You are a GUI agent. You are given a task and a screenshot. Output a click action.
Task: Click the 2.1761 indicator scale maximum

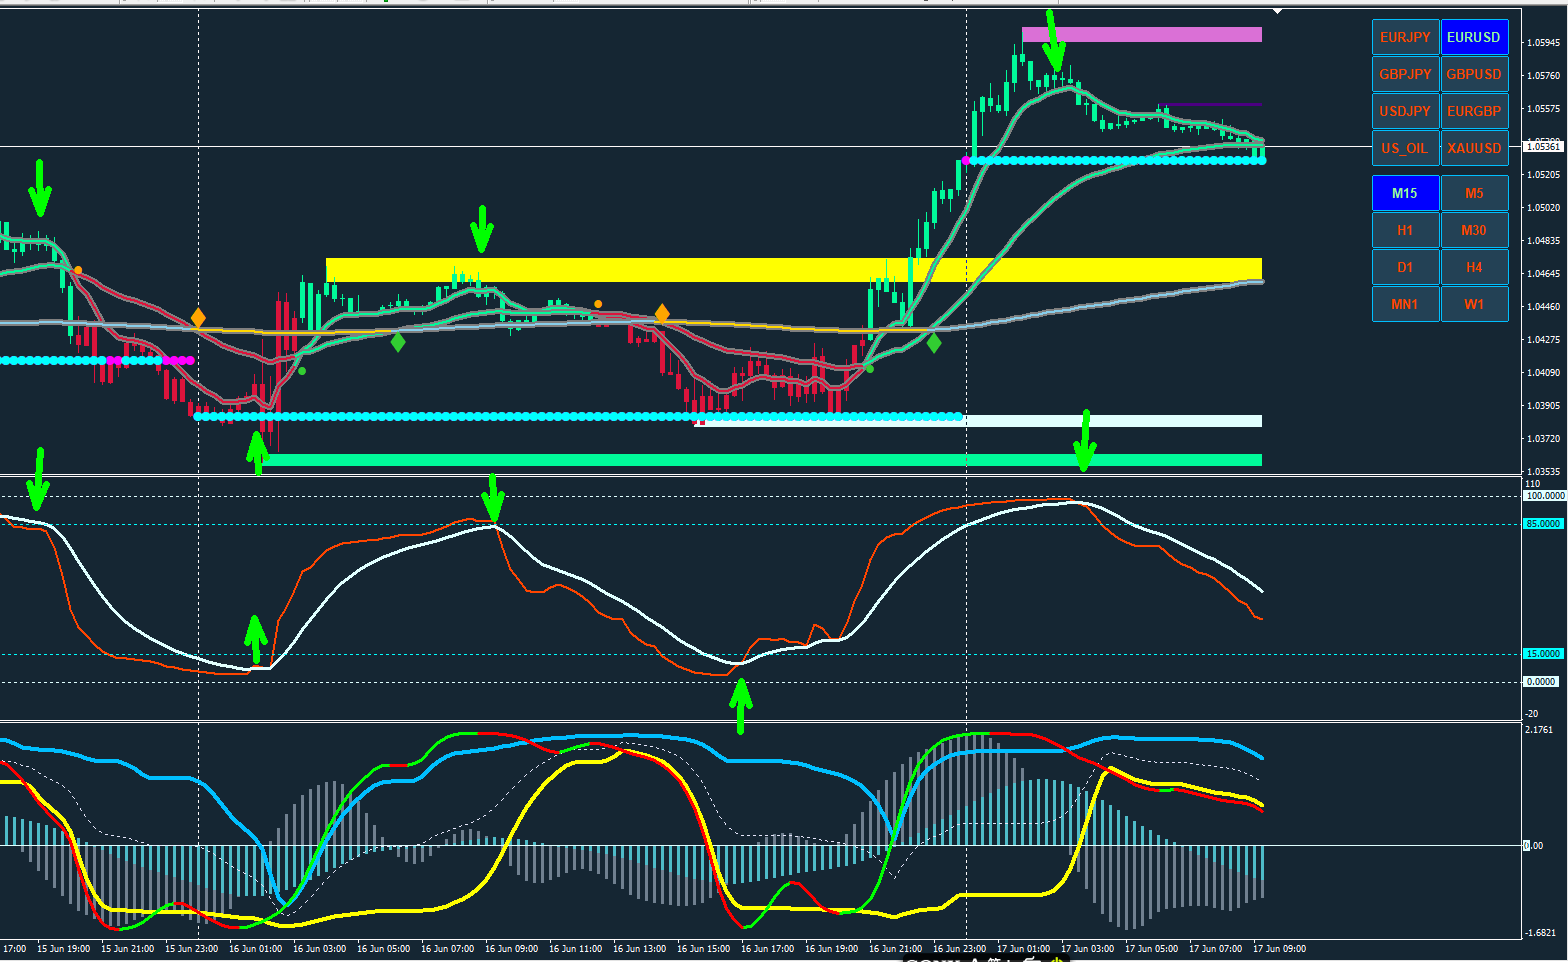pos(1540,730)
